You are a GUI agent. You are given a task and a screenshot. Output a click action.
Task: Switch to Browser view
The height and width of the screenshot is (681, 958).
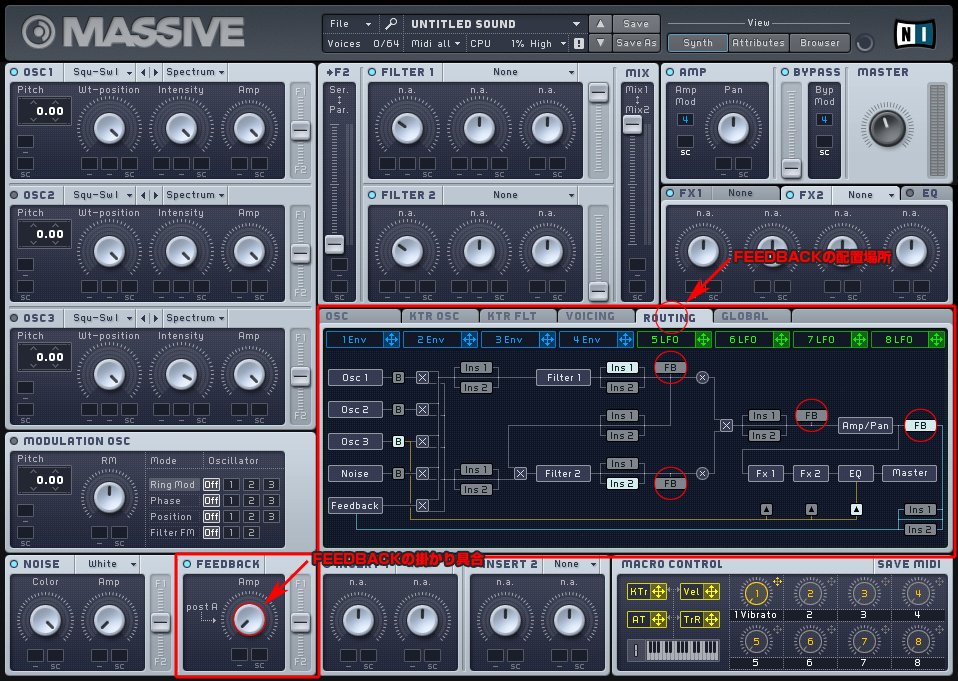(x=820, y=43)
